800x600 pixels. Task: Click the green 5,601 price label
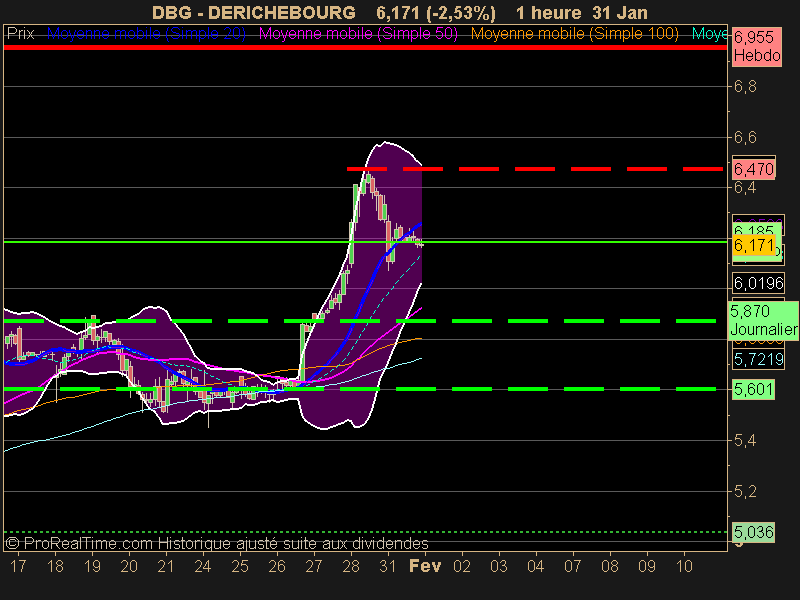click(754, 389)
